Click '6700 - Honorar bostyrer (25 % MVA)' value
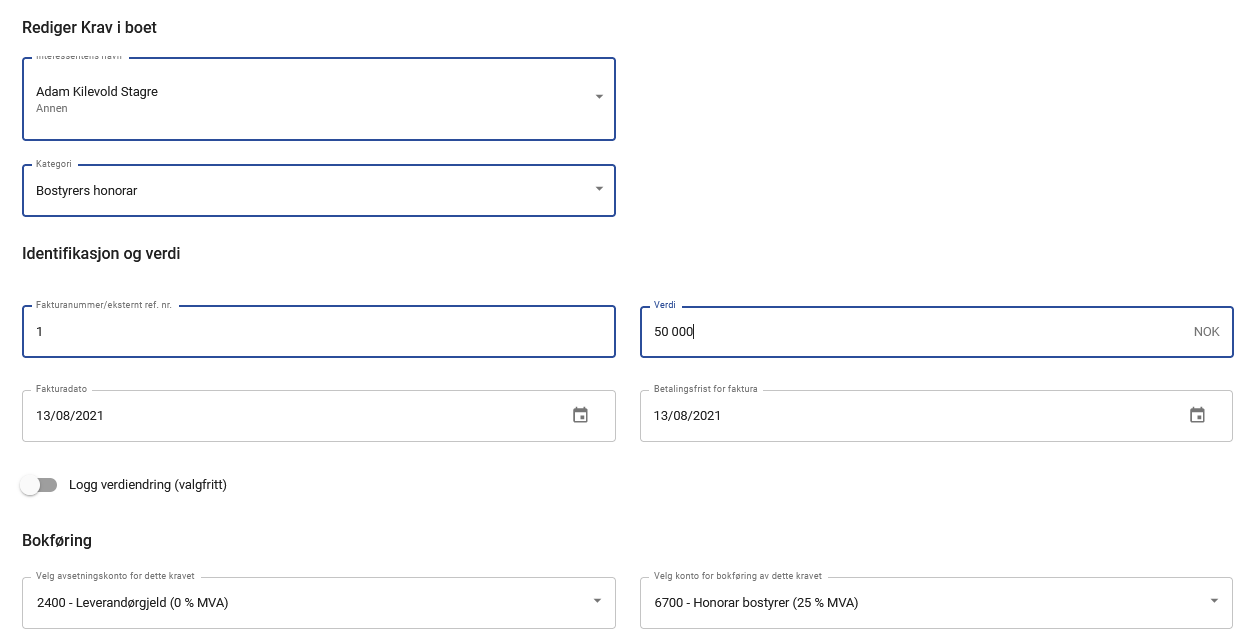 tap(756, 603)
